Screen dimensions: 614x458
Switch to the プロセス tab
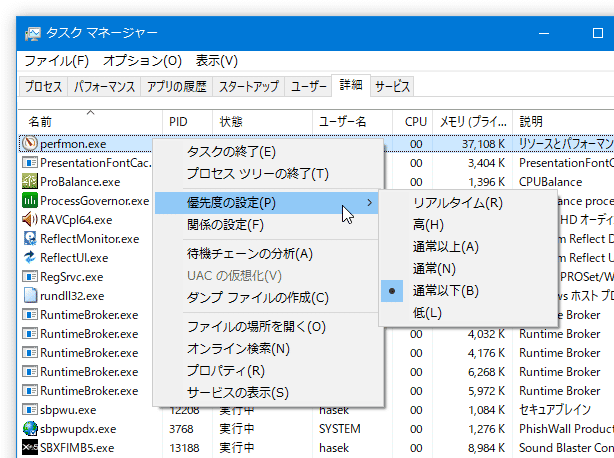43,86
